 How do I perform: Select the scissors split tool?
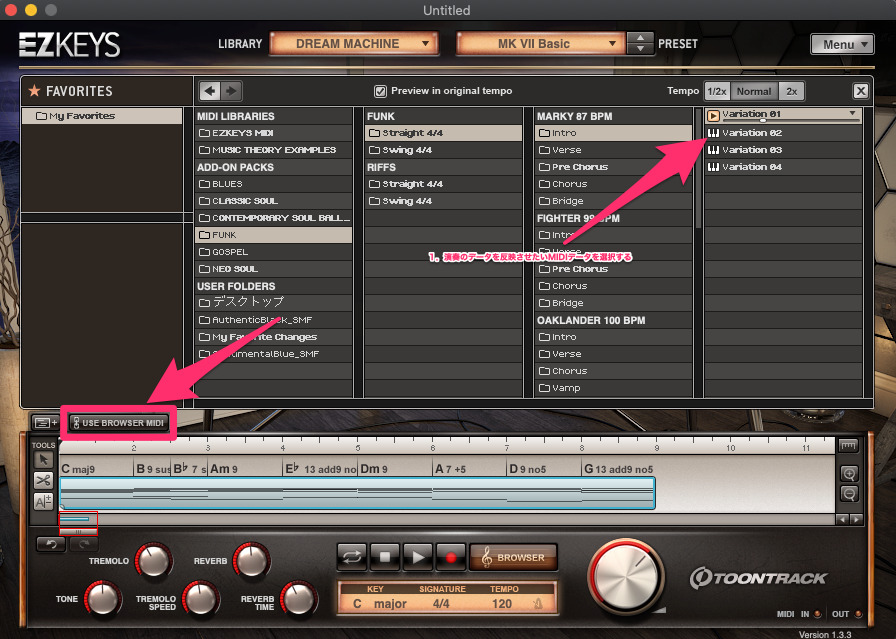[44, 481]
